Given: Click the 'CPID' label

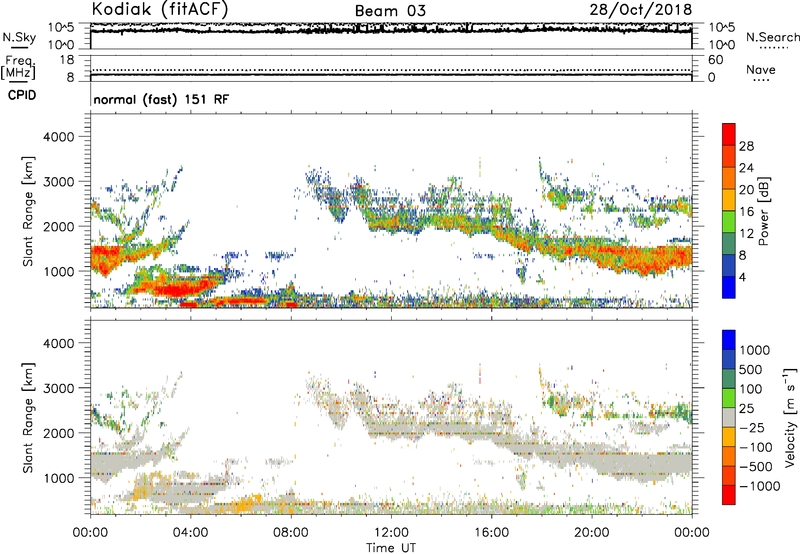Looking at the screenshot, I should coord(22,95).
